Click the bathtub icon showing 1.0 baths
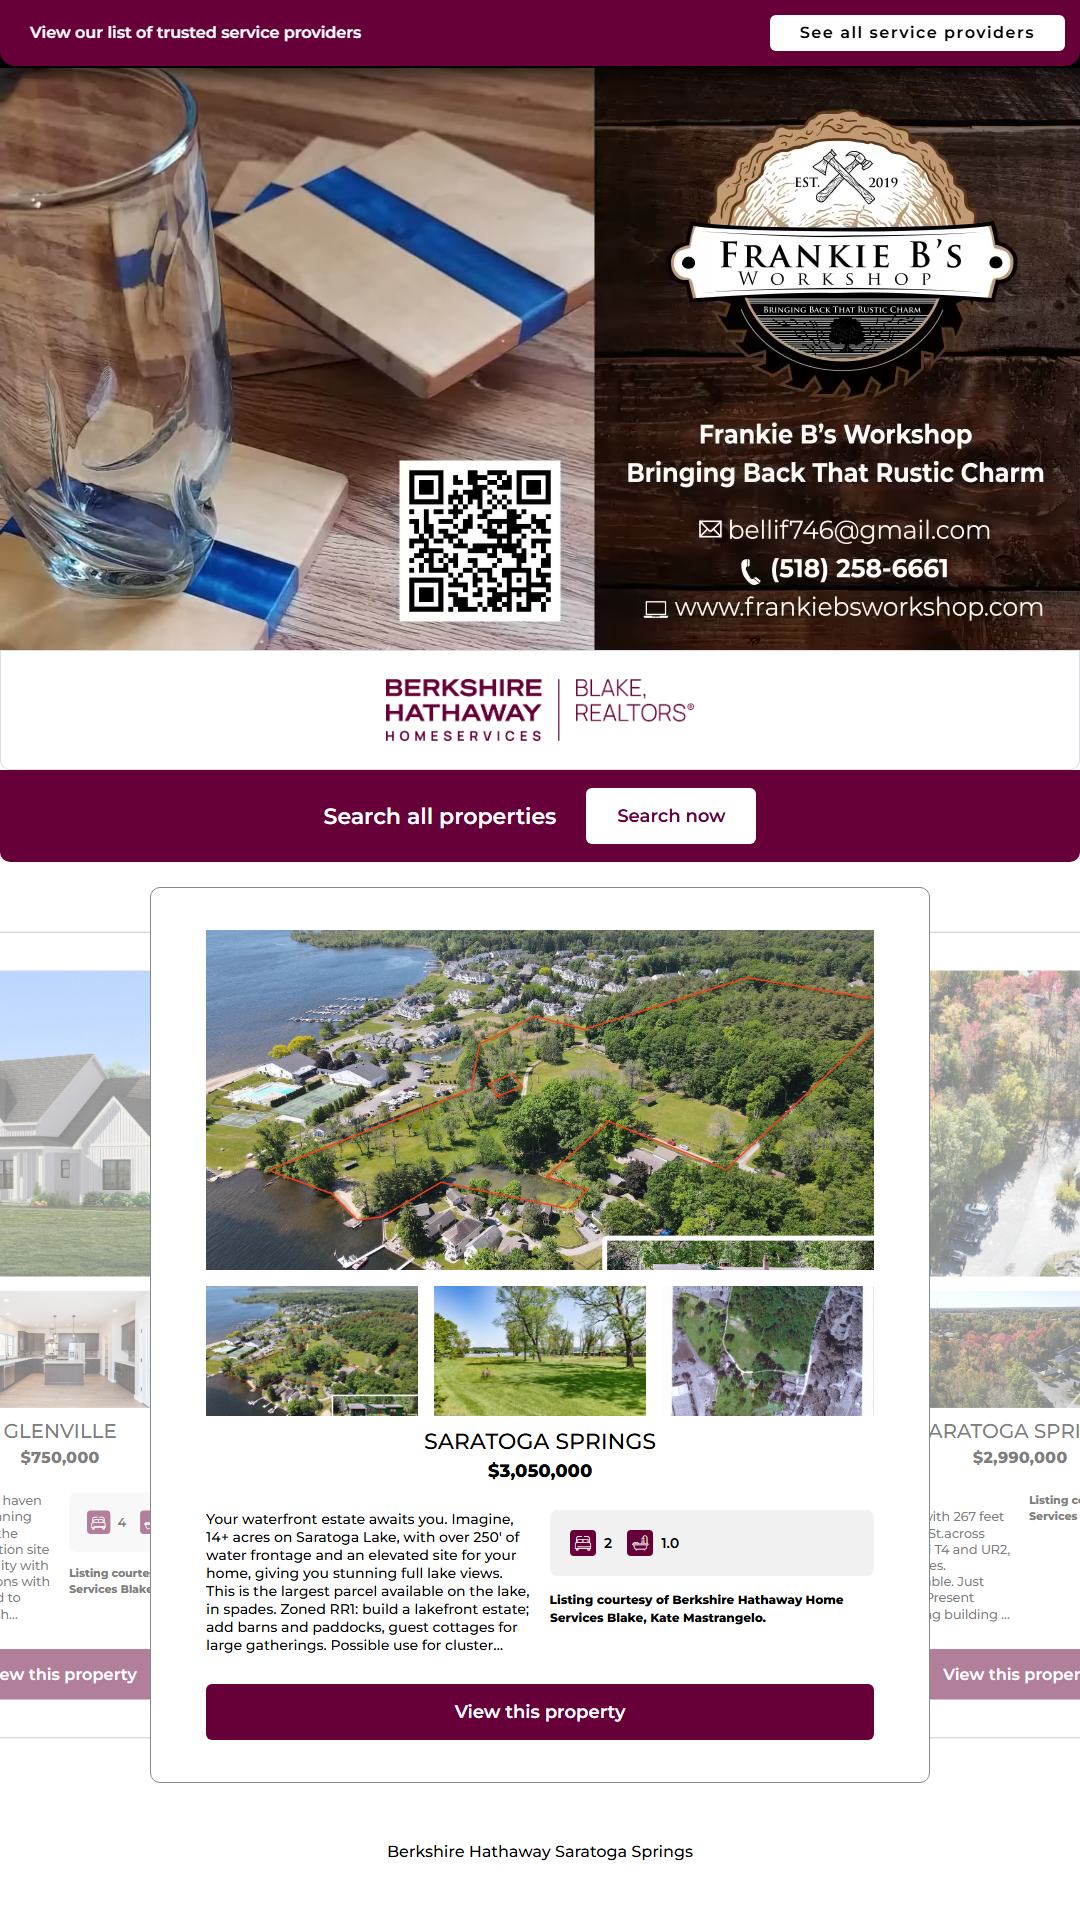This screenshot has width=1080, height=1920. (640, 1543)
